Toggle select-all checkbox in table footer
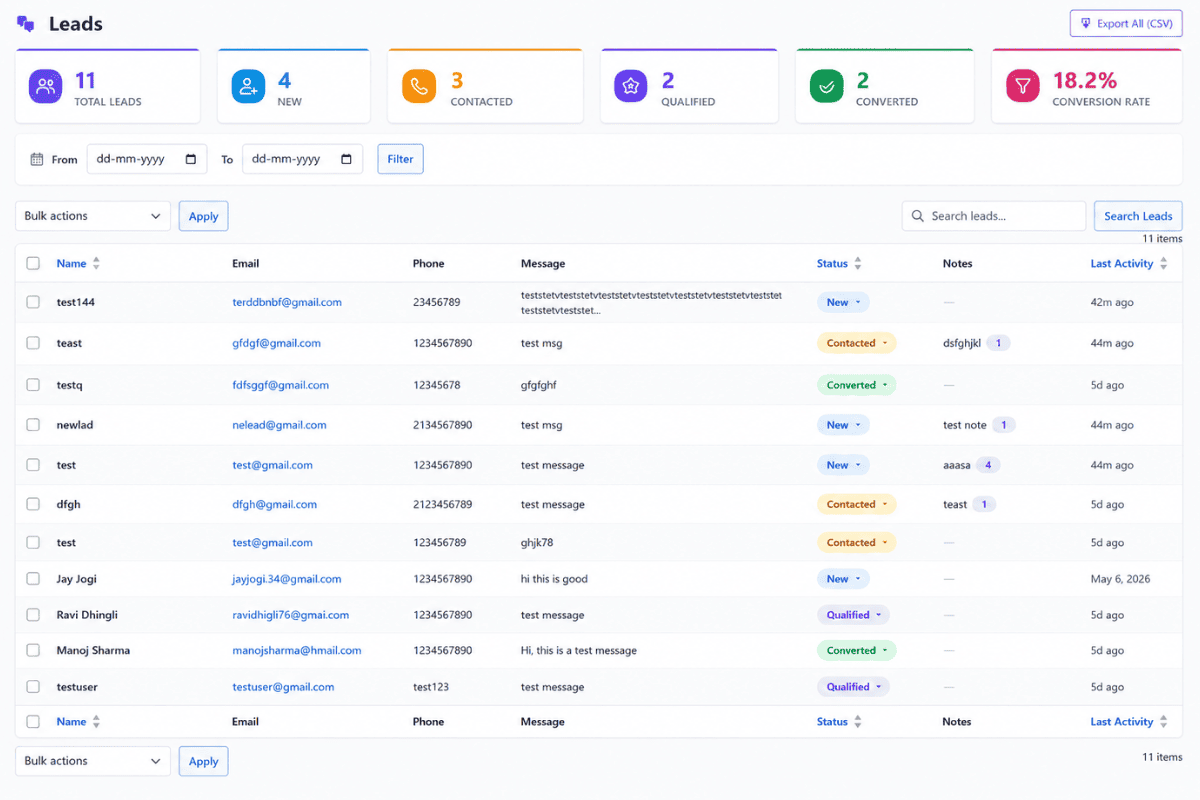Screen dimensions: 1200x800 tap(33, 722)
